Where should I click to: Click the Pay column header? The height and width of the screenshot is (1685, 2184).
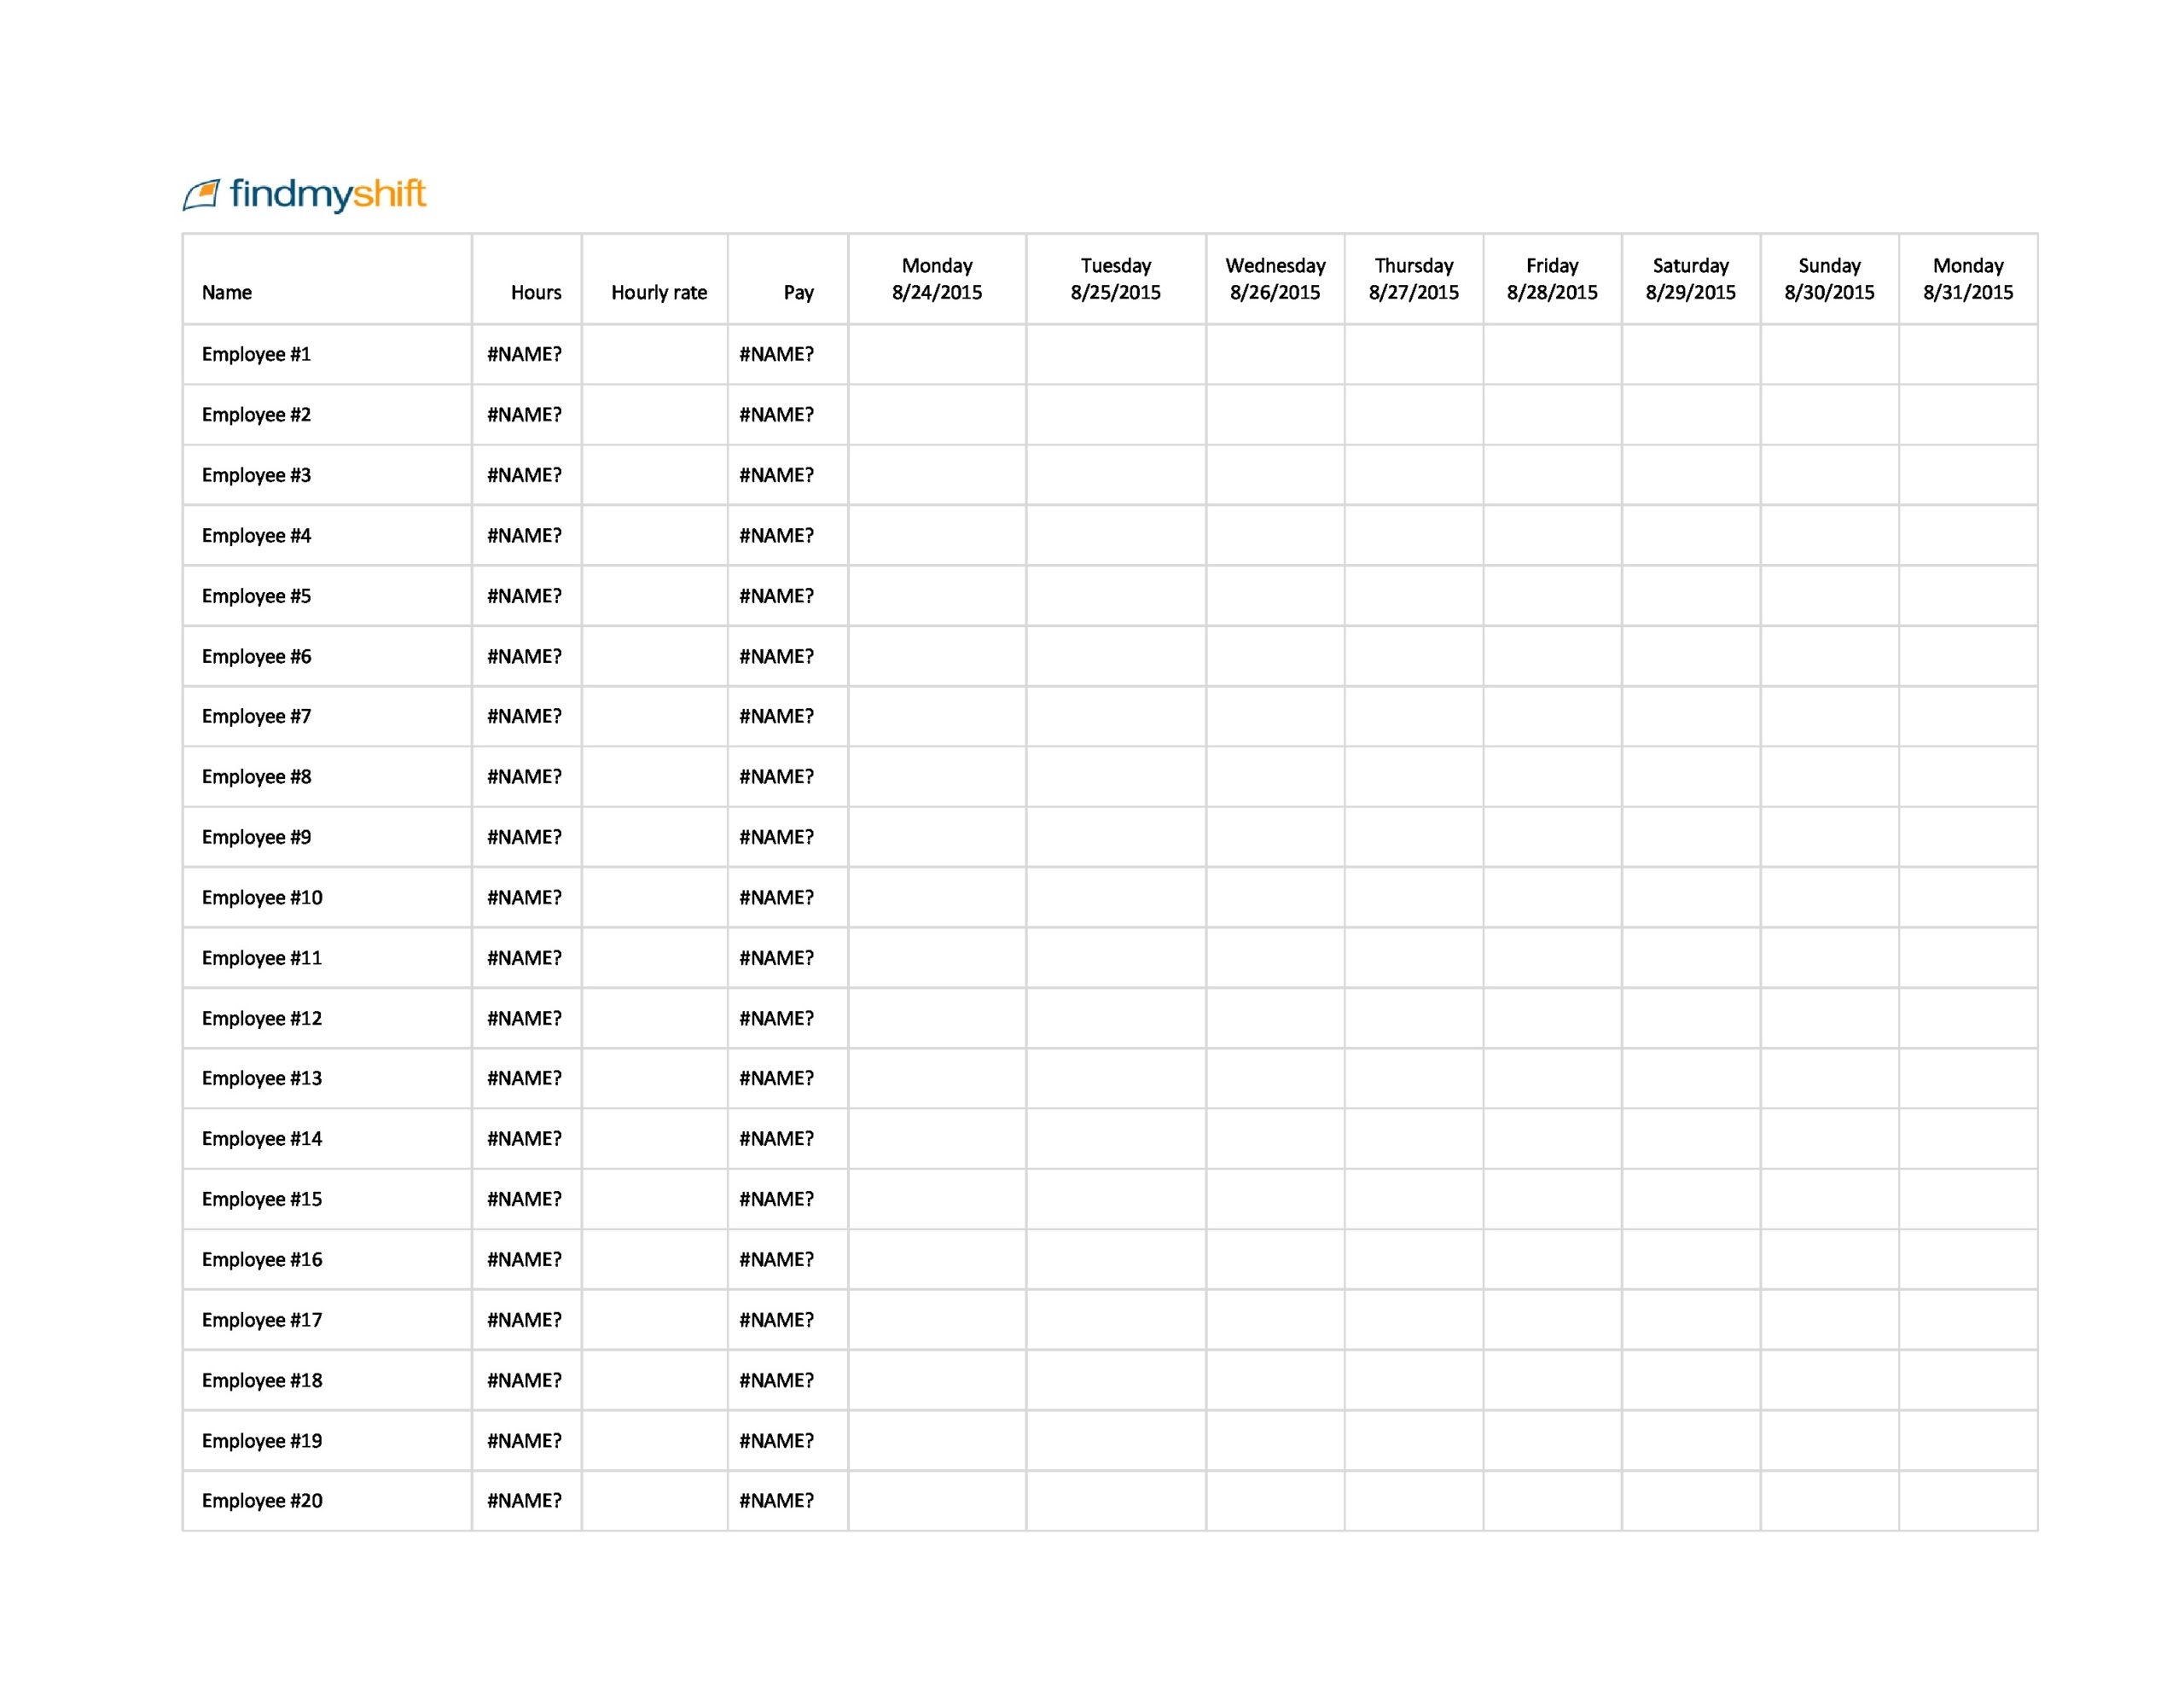click(797, 292)
